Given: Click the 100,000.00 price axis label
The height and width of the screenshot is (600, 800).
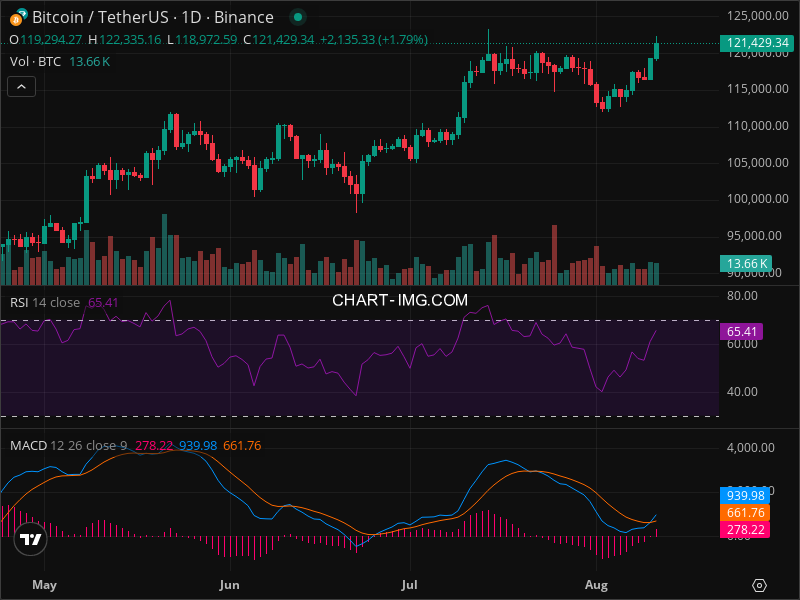Looking at the screenshot, I should click(x=758, y=198).
